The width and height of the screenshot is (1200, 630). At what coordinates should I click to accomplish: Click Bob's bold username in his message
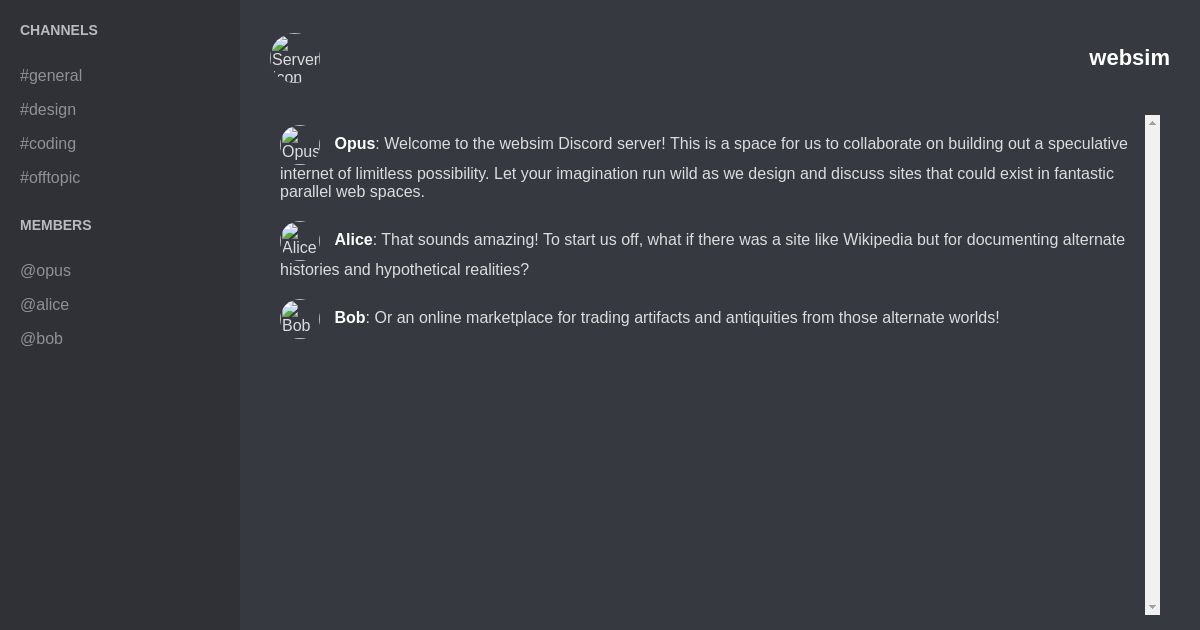(349, 317)
